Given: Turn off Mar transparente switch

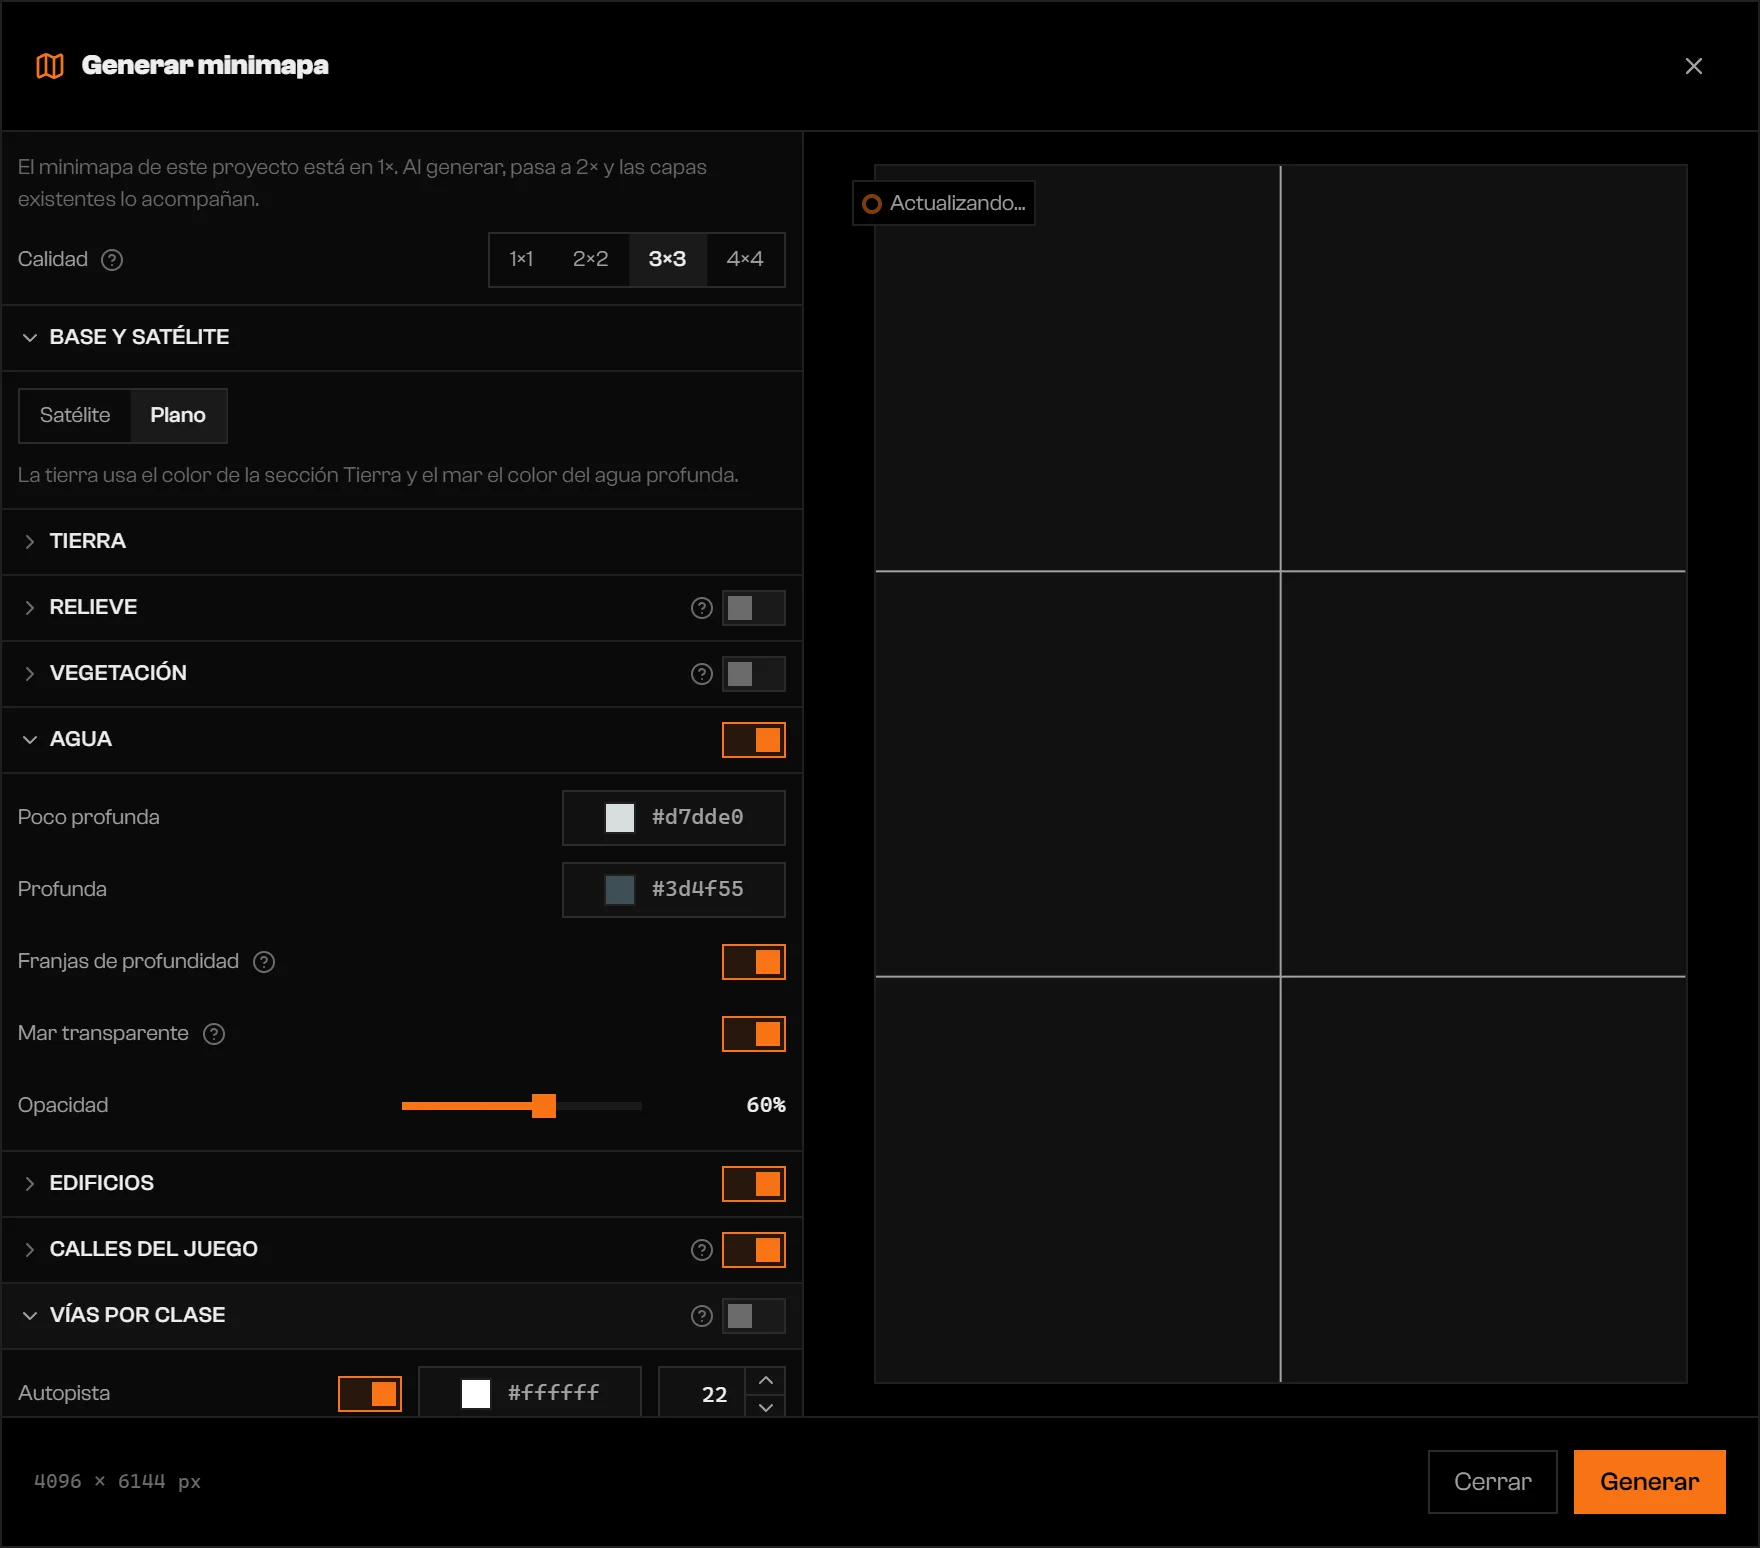Looking at the screenshot, I should (754, 1034).
